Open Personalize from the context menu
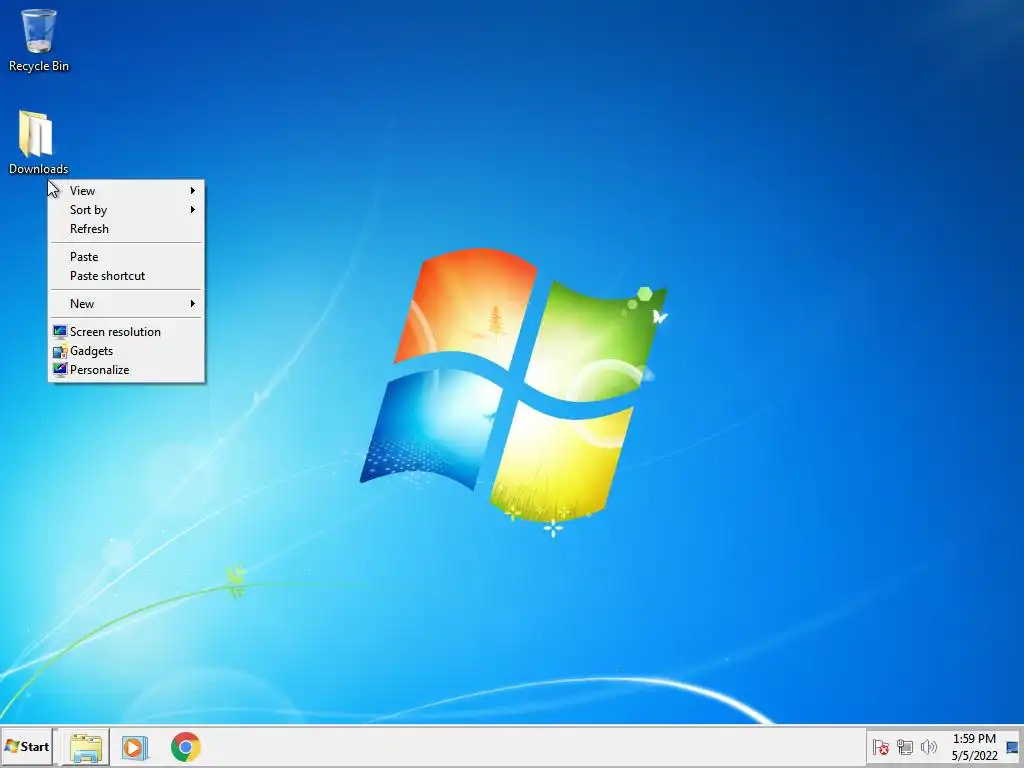The image size is (1024, 768). [126, 370]
